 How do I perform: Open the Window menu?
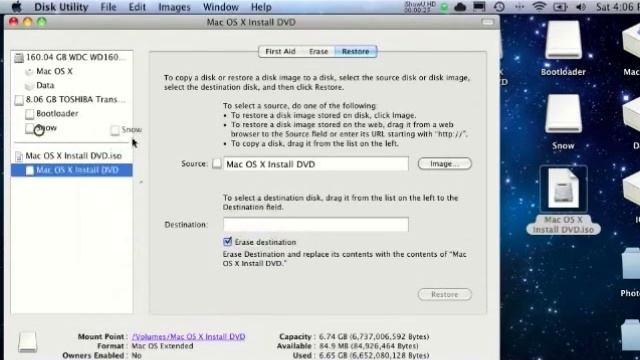tap(220, 7)
